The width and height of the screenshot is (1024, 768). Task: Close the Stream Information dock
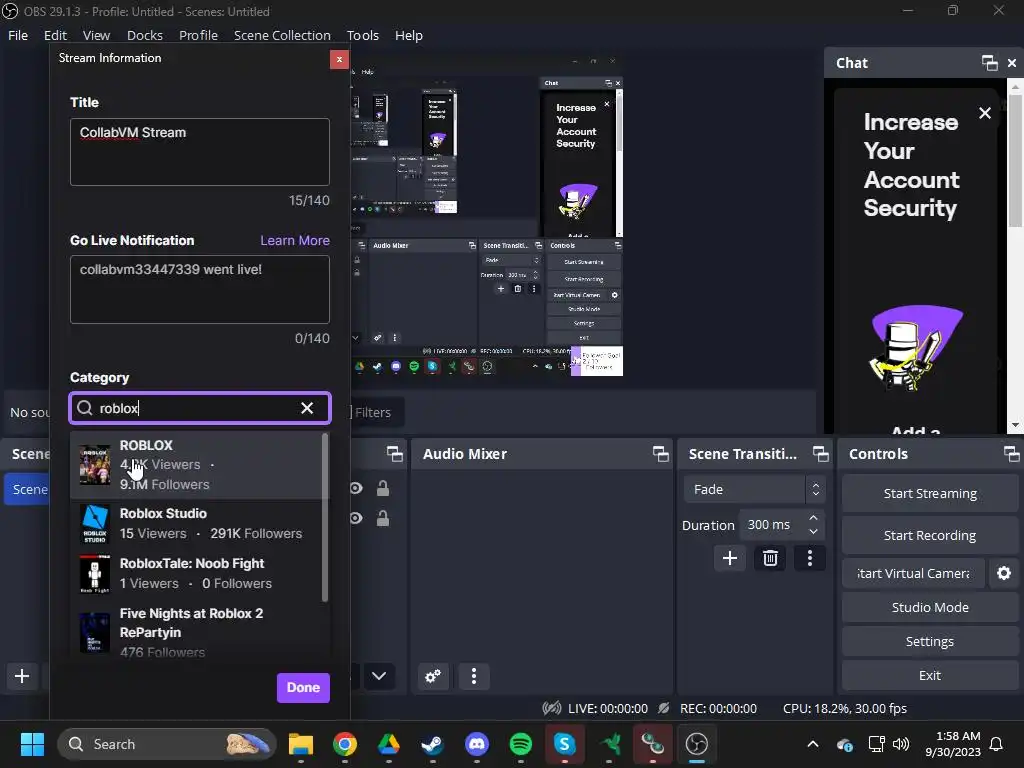(x=339, y=59)
